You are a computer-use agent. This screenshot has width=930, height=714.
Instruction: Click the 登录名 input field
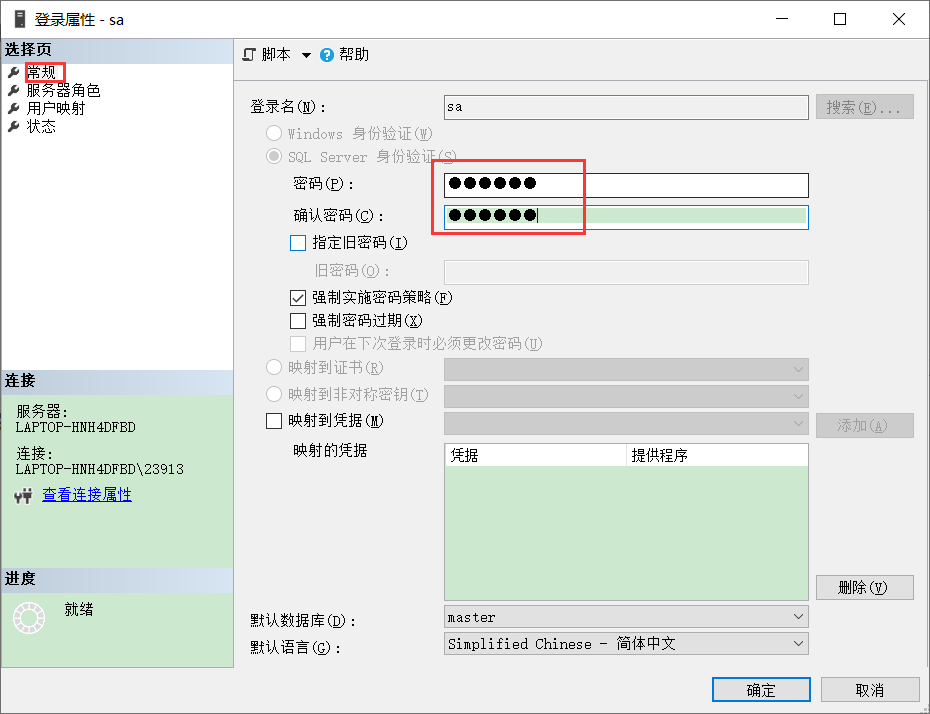pyautogui.click(x=626, y=106)
